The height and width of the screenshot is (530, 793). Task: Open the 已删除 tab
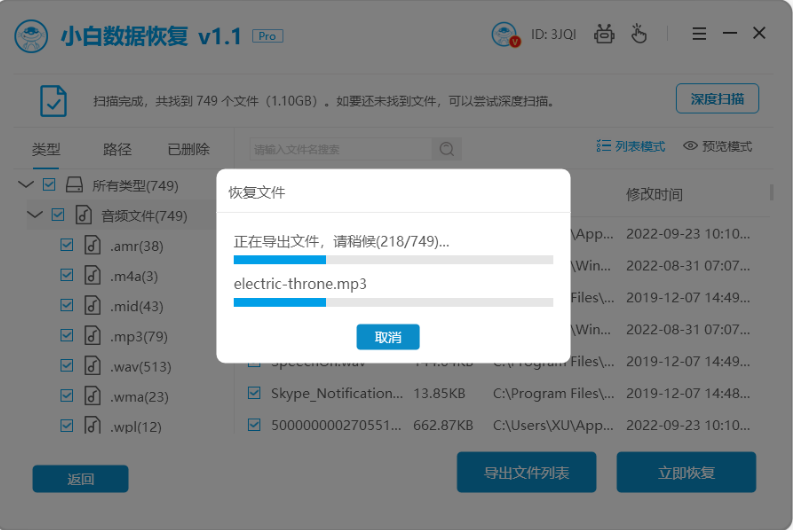188,149
